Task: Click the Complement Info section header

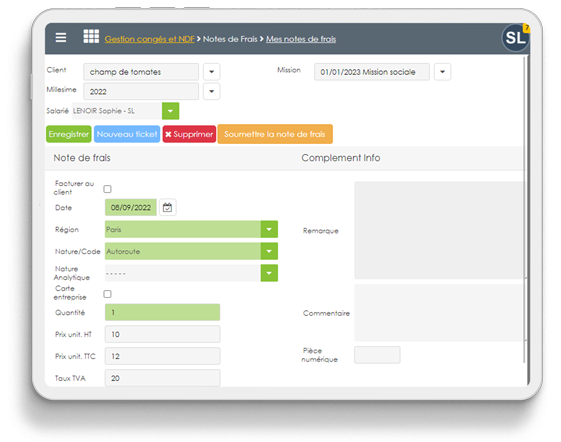Action: click(341, 158)
